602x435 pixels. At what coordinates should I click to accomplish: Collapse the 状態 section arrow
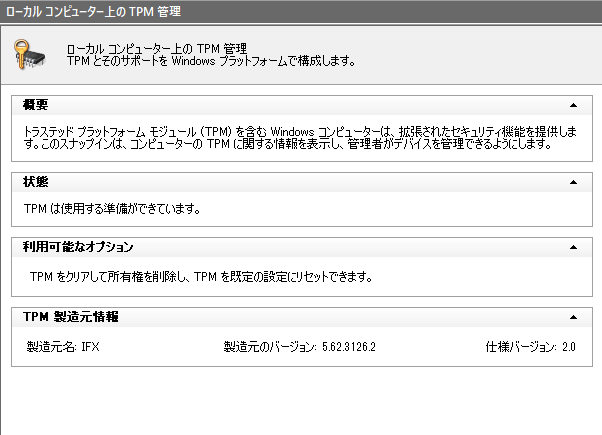point(573,182)
